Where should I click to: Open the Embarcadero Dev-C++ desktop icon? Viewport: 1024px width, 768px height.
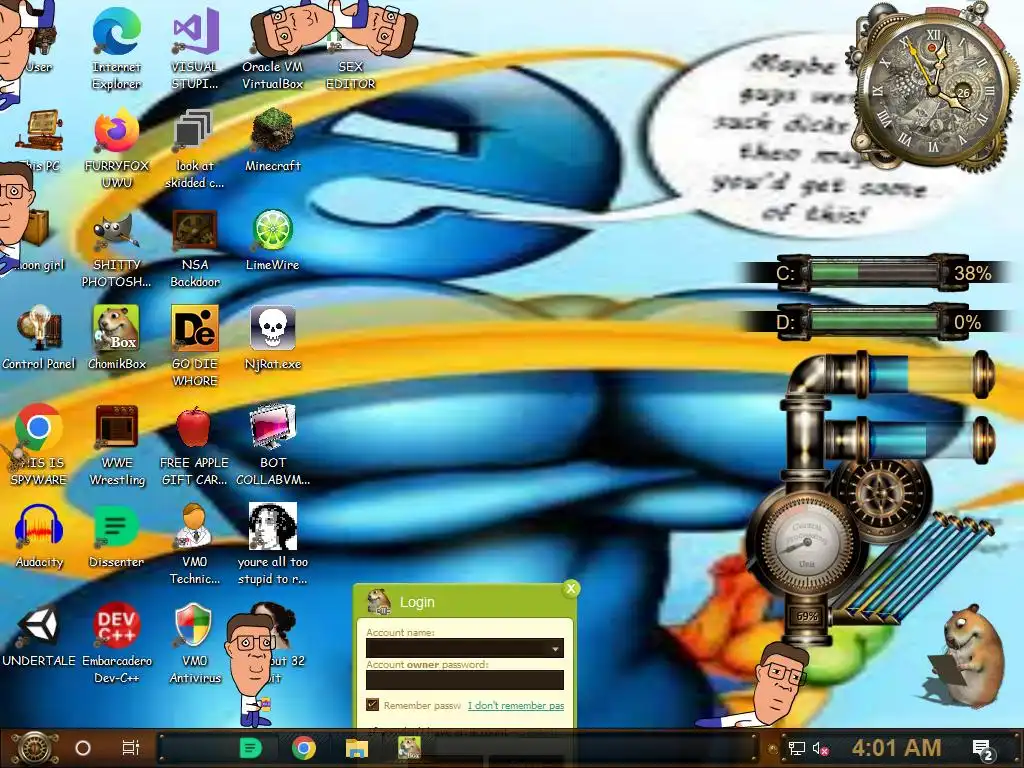[116, 644]
